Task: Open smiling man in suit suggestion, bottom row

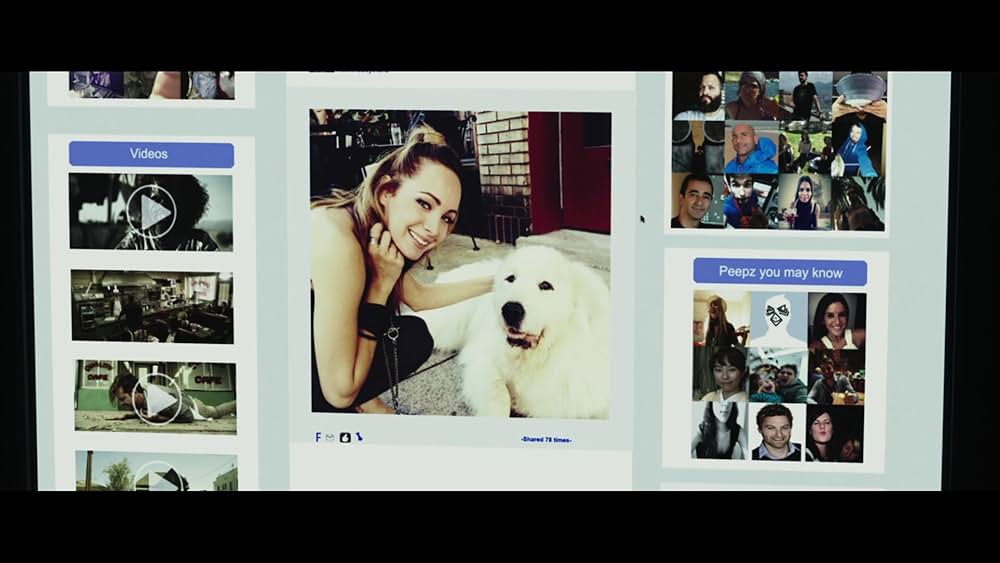Action: point(778,431)
